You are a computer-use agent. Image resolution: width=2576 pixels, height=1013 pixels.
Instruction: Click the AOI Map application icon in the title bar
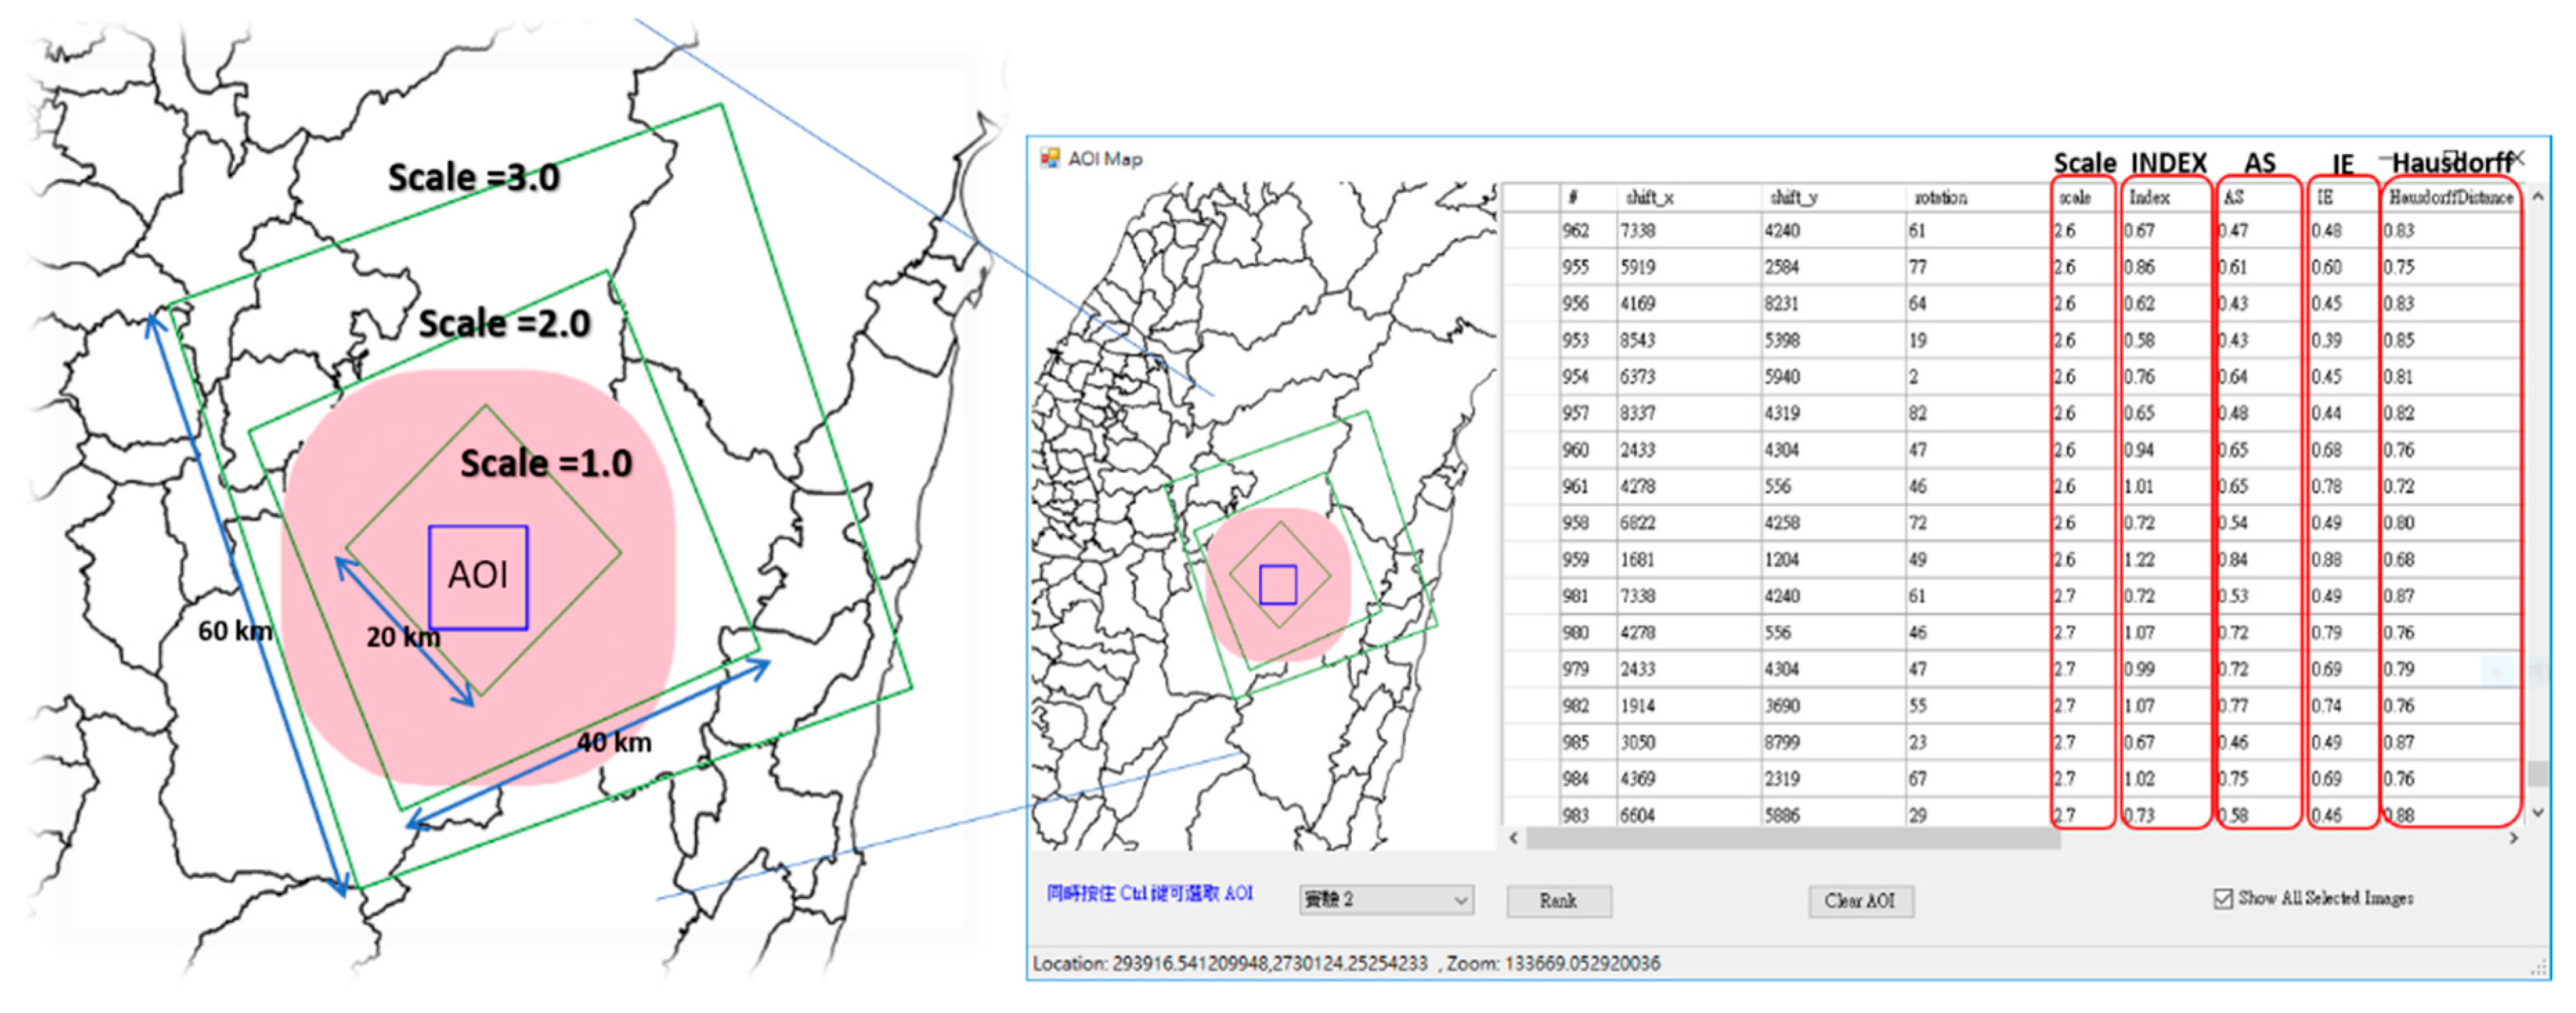click(x=1050, y=157)
